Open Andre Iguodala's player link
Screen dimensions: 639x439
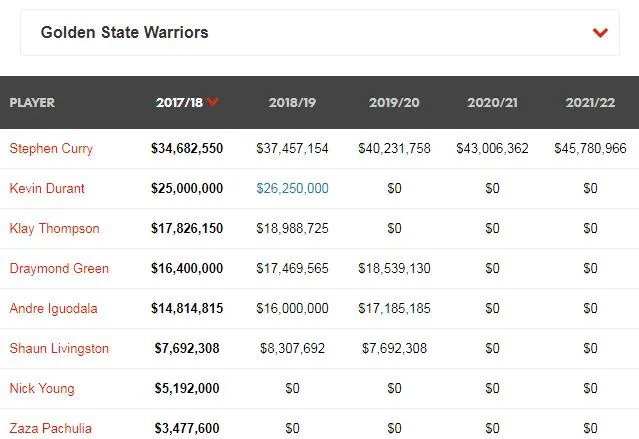[x=53, y=308]
